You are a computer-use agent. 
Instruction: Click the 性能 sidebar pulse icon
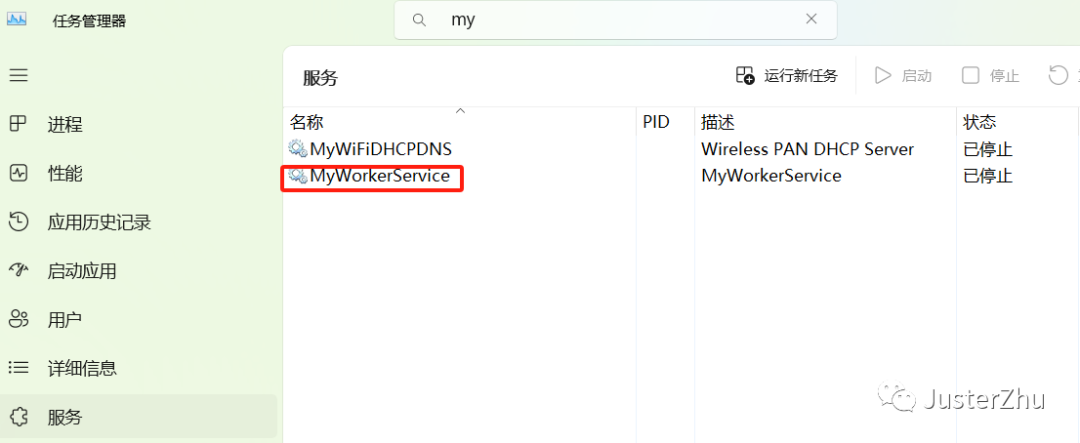19,173
